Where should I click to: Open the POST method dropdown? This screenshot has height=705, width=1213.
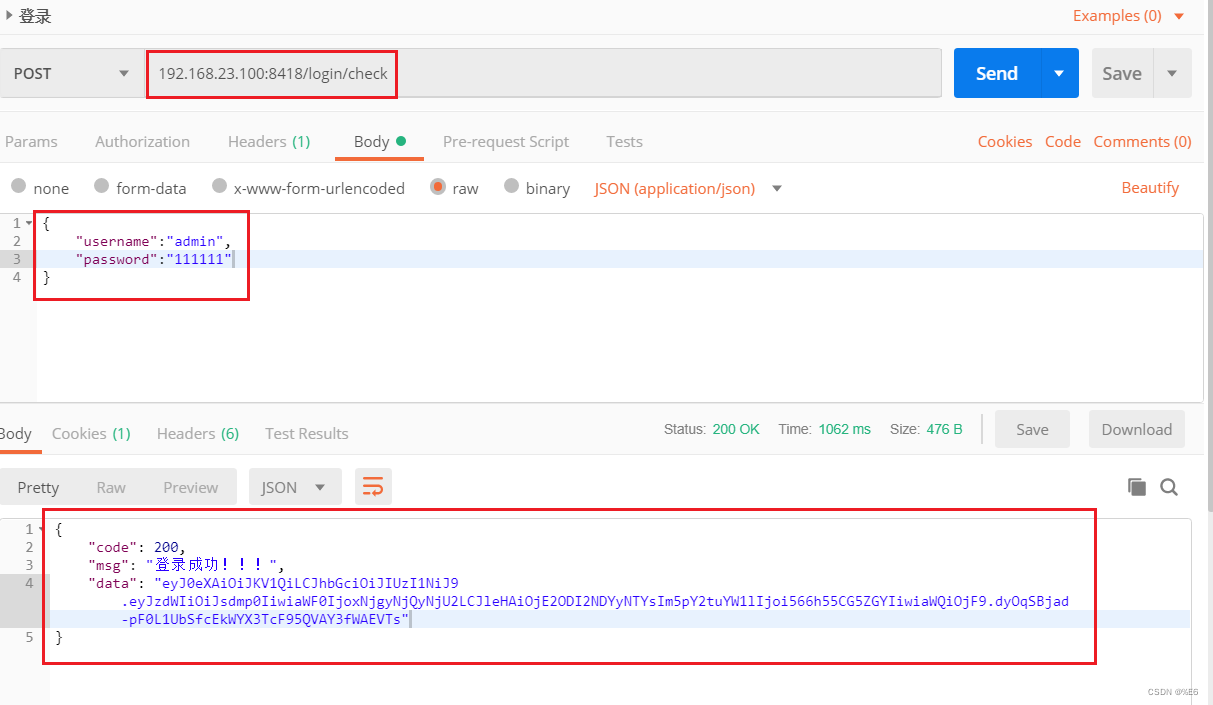click(123, 73)
